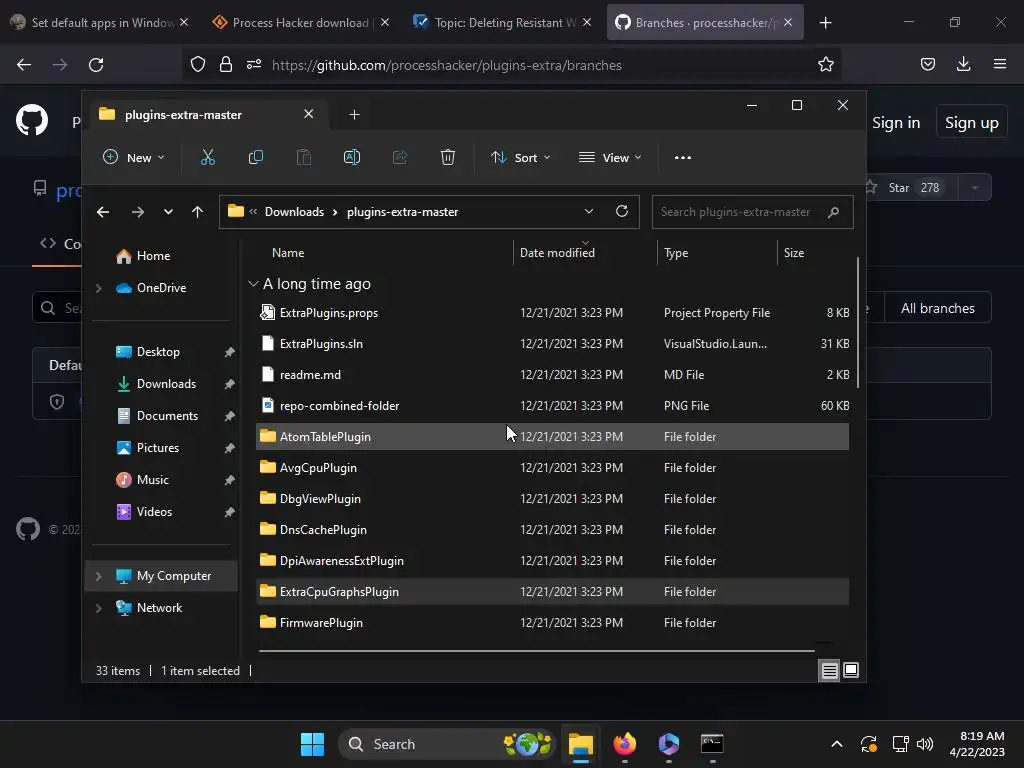
Task: Click the Delete trash can icon
Action: pos(447,157)
